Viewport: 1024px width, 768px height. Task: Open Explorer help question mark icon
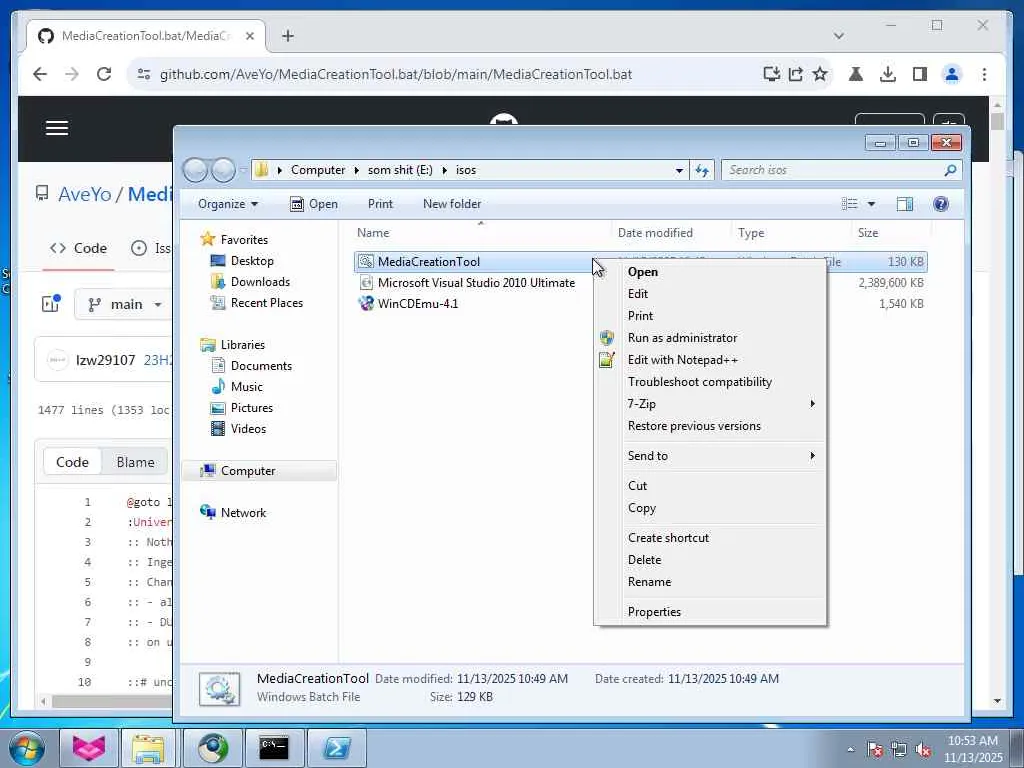tap(940, 204)
